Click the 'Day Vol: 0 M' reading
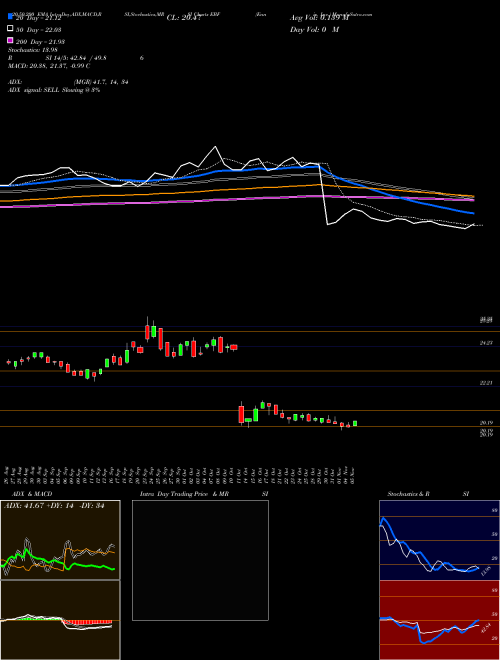The image size is (500, 660). tap(314, 29)
